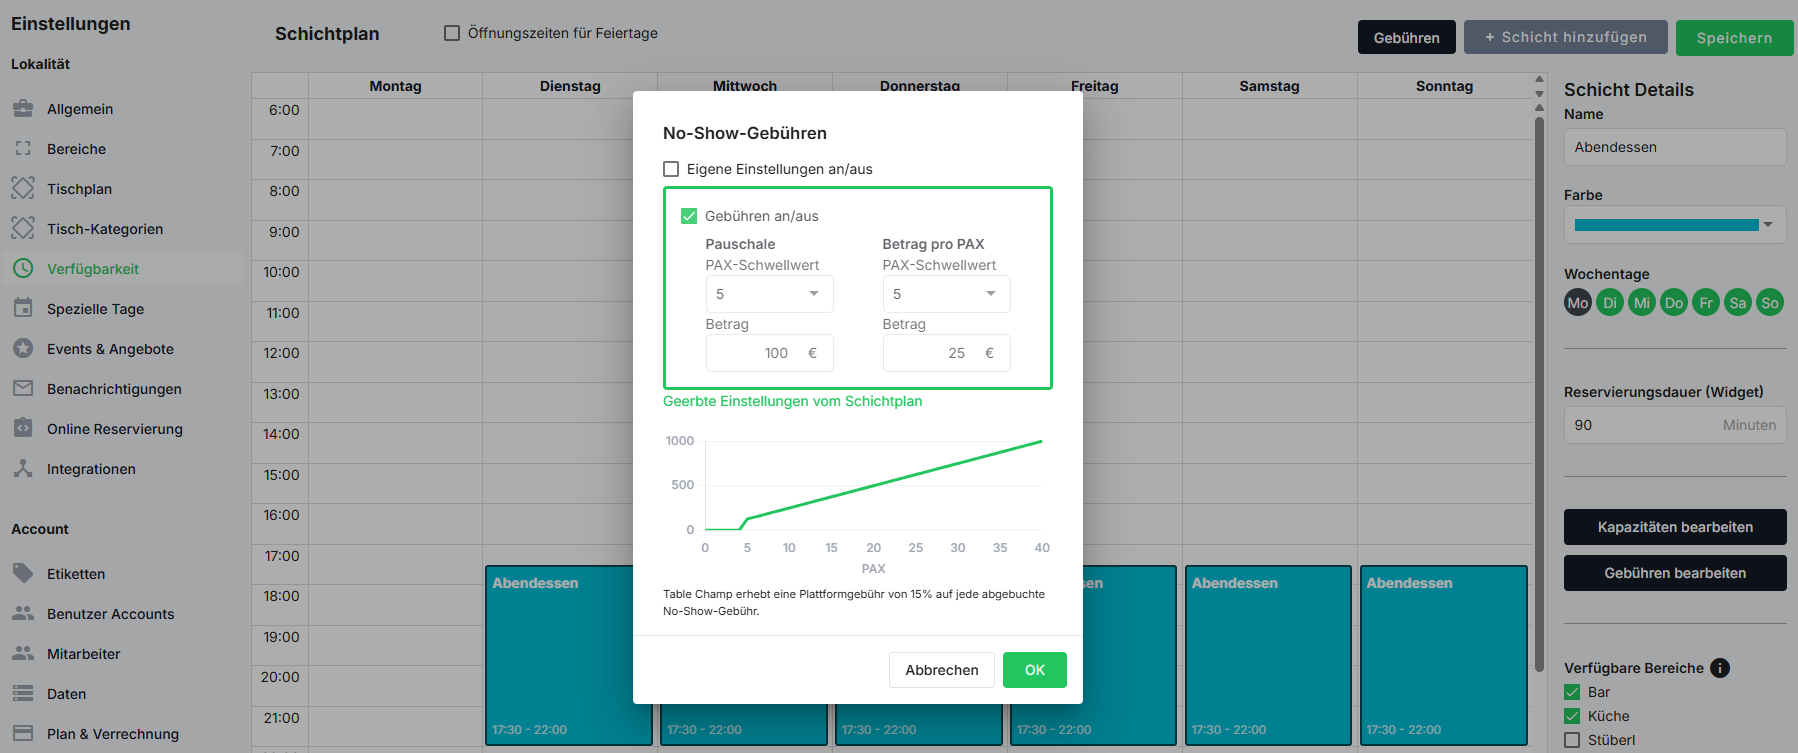Viewport: 1798px width, 753px height.
Task: Confirm dialog with OK button
Action: tap(1034, 670)
